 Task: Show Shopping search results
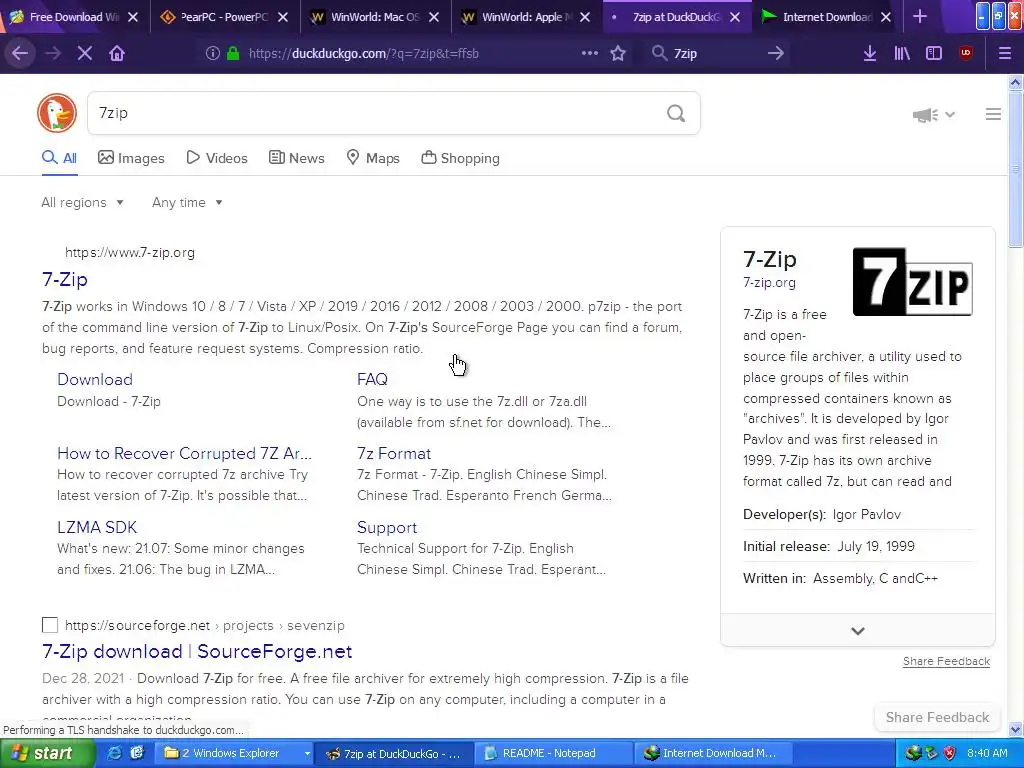pyautogui.click(x=460, y=158)
